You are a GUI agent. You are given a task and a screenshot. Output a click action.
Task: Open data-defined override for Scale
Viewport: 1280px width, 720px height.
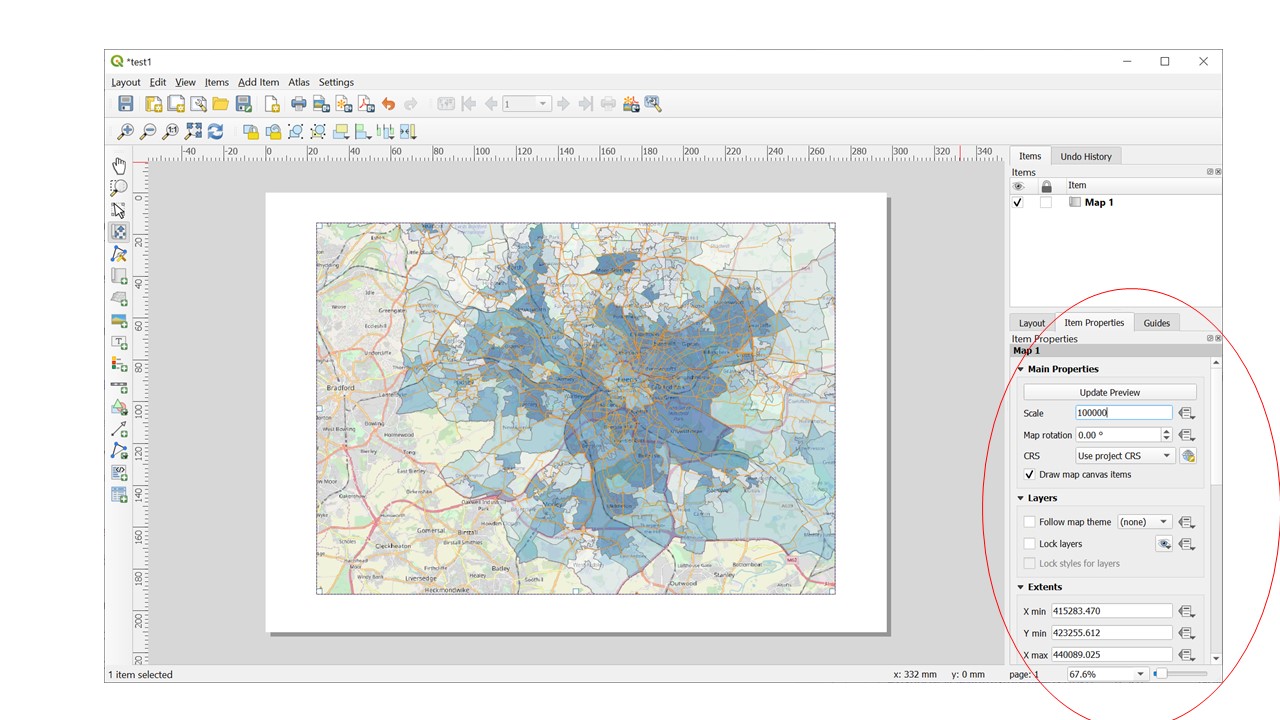(x=1187, y=413)
